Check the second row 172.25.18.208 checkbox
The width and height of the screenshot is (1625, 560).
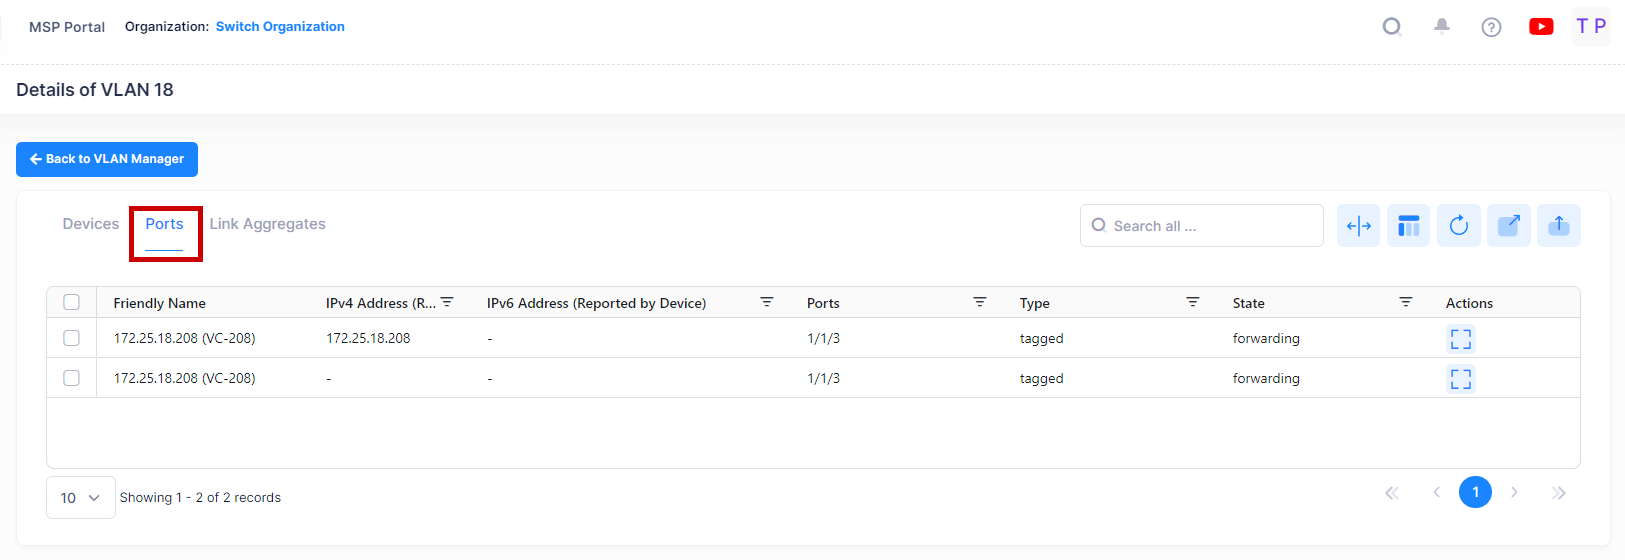[71, 378]
